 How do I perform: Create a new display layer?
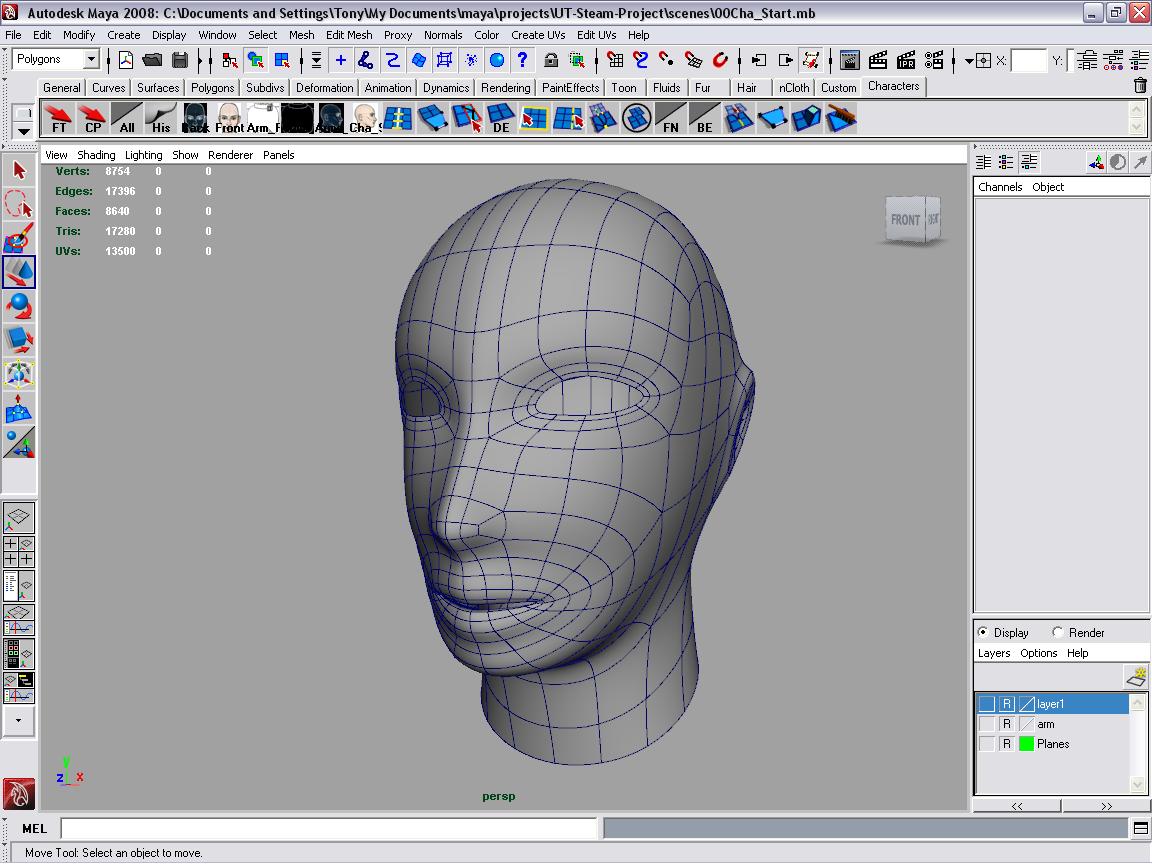pyautogui.click(x=1136, y=676)
